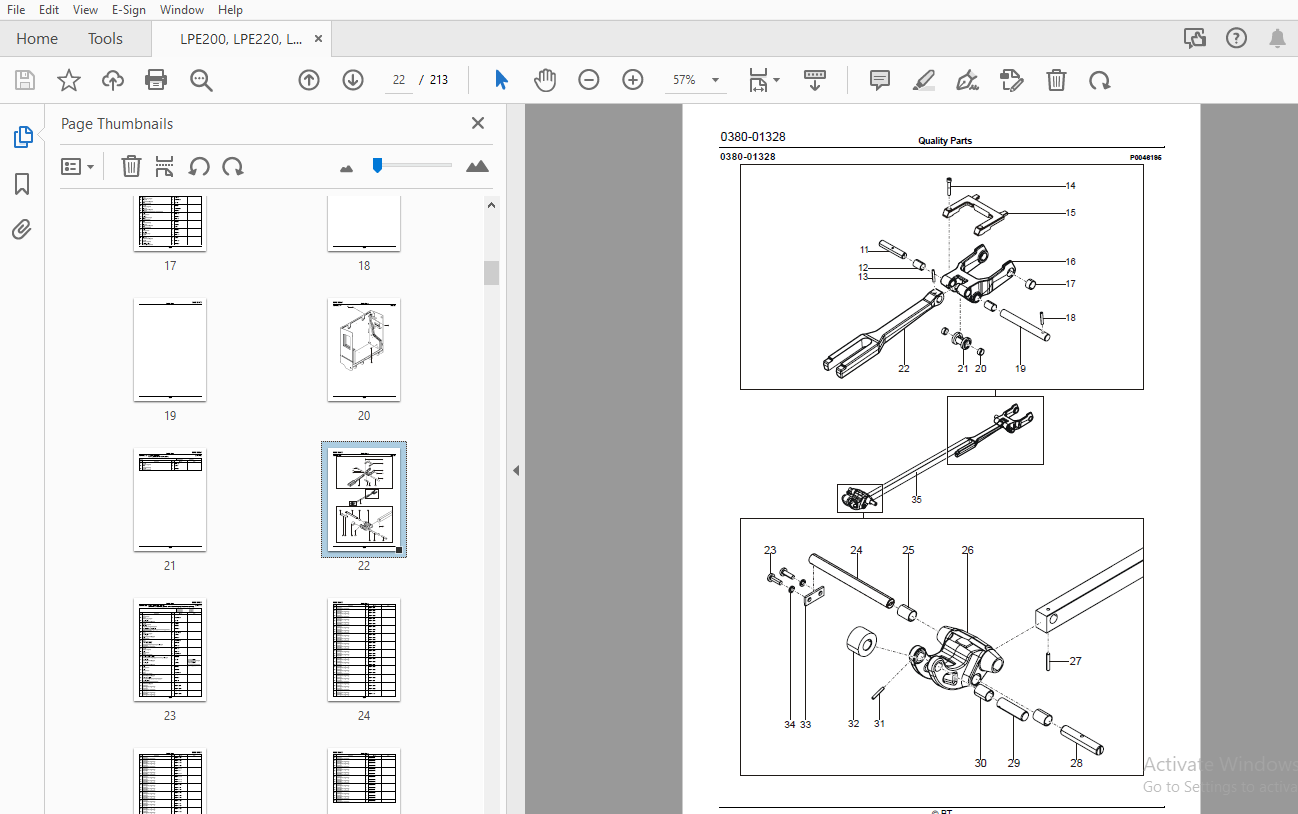Activate the Hand pan tool
This screenshot has height=814, width=1298.
click(x=544, y=80)
